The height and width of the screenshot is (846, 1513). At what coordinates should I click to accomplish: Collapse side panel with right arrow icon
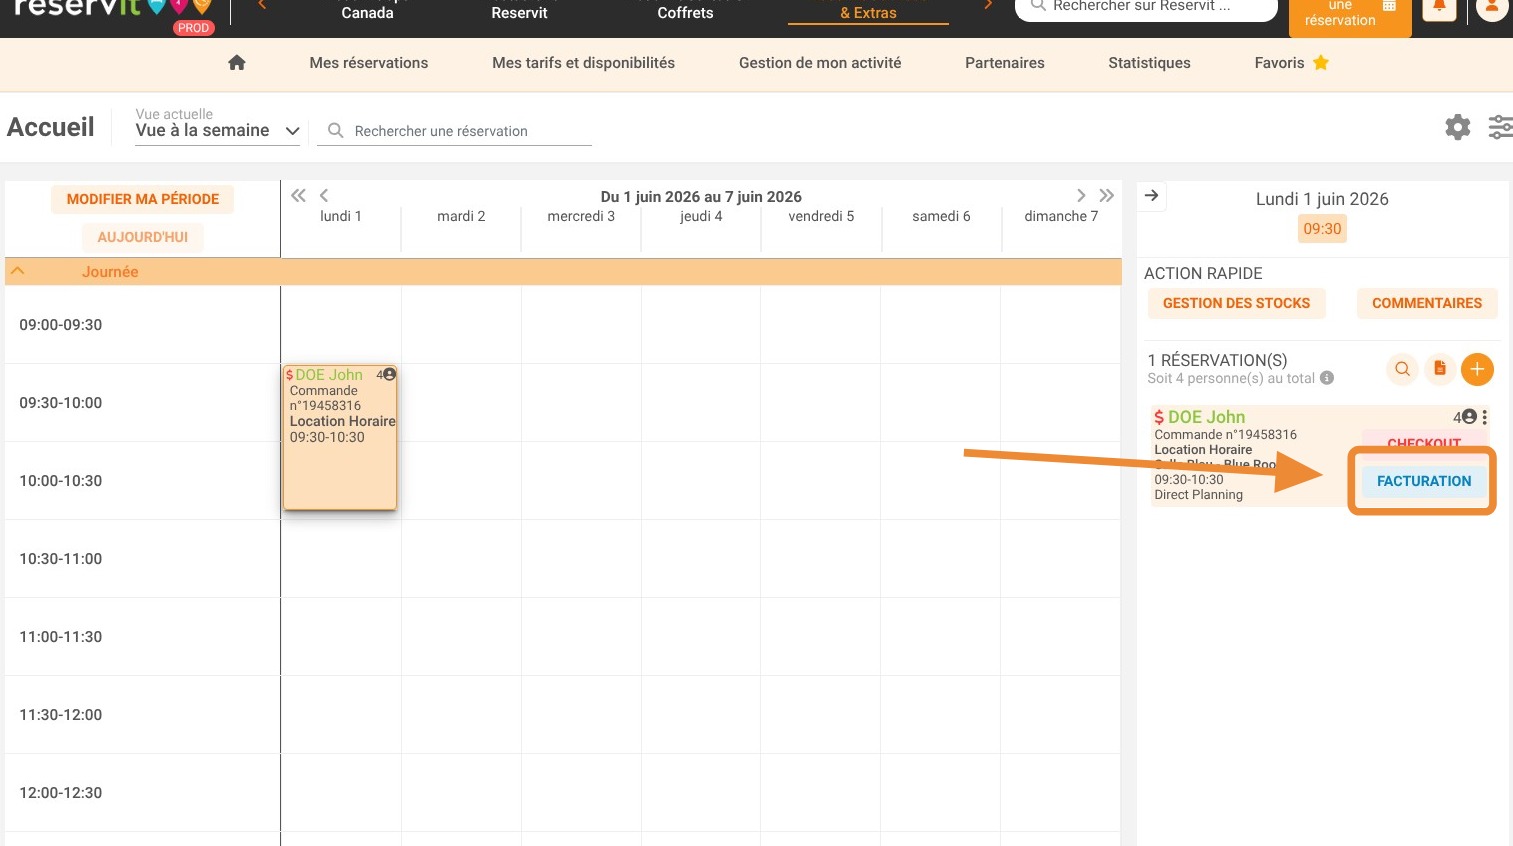pyautogui.click(x=1152, y=196)
